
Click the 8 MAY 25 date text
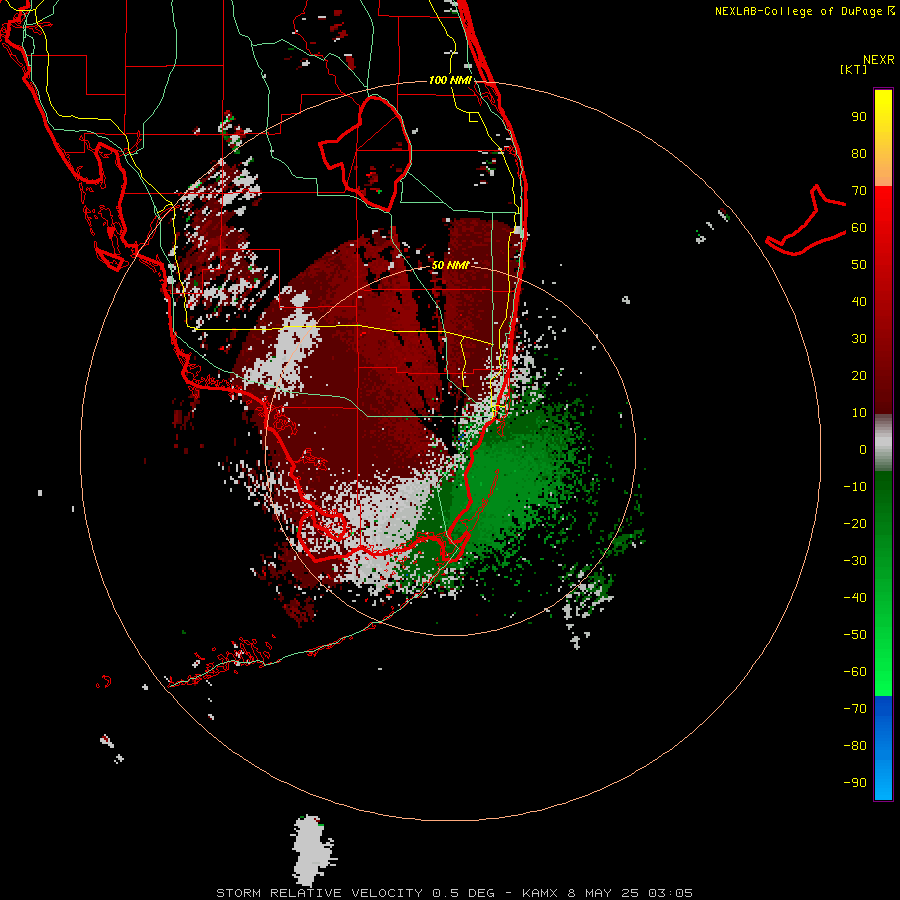[x=603, y=893]
